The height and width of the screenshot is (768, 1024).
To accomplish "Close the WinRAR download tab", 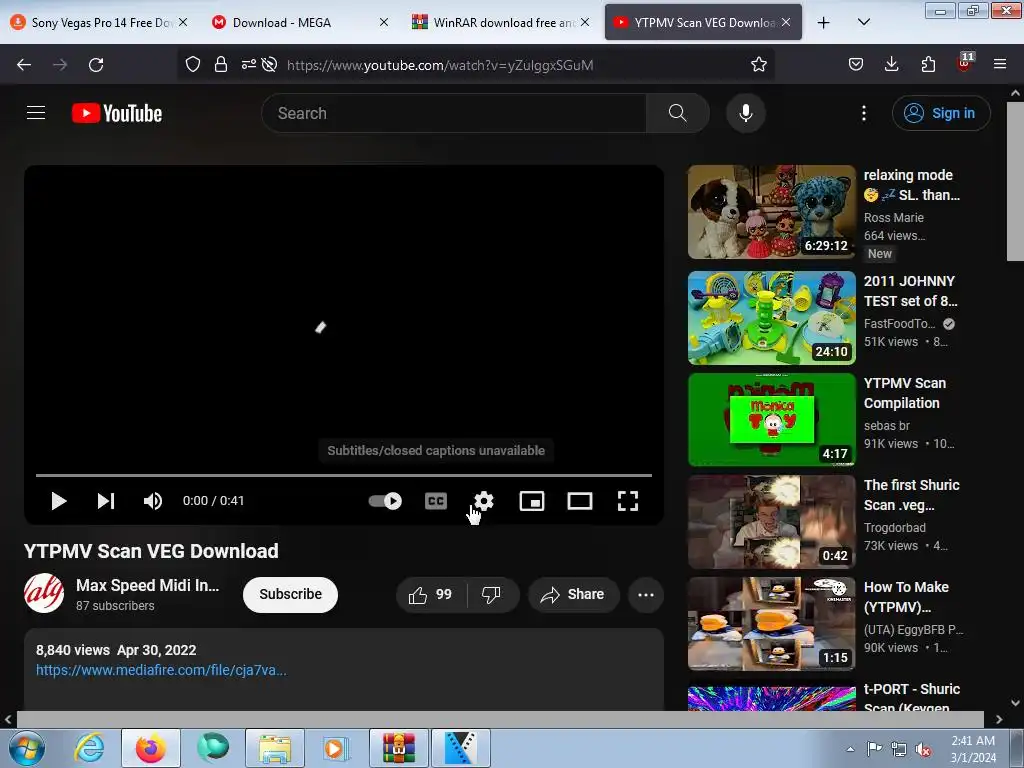I will 585,22.
